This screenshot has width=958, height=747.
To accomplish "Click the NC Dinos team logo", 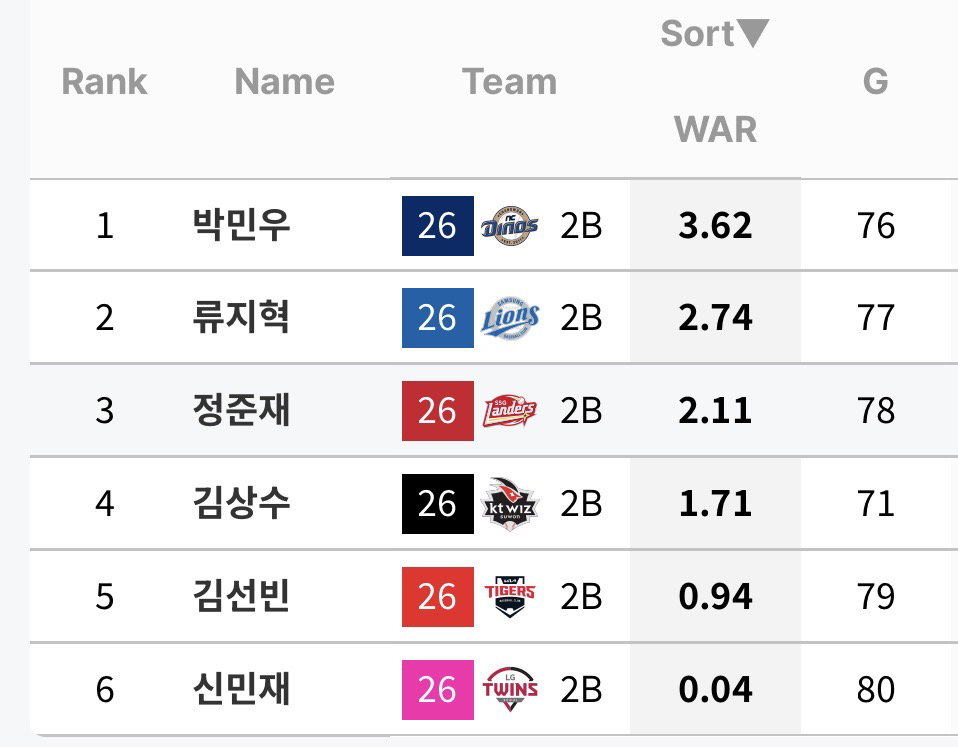I will [510, 225].
